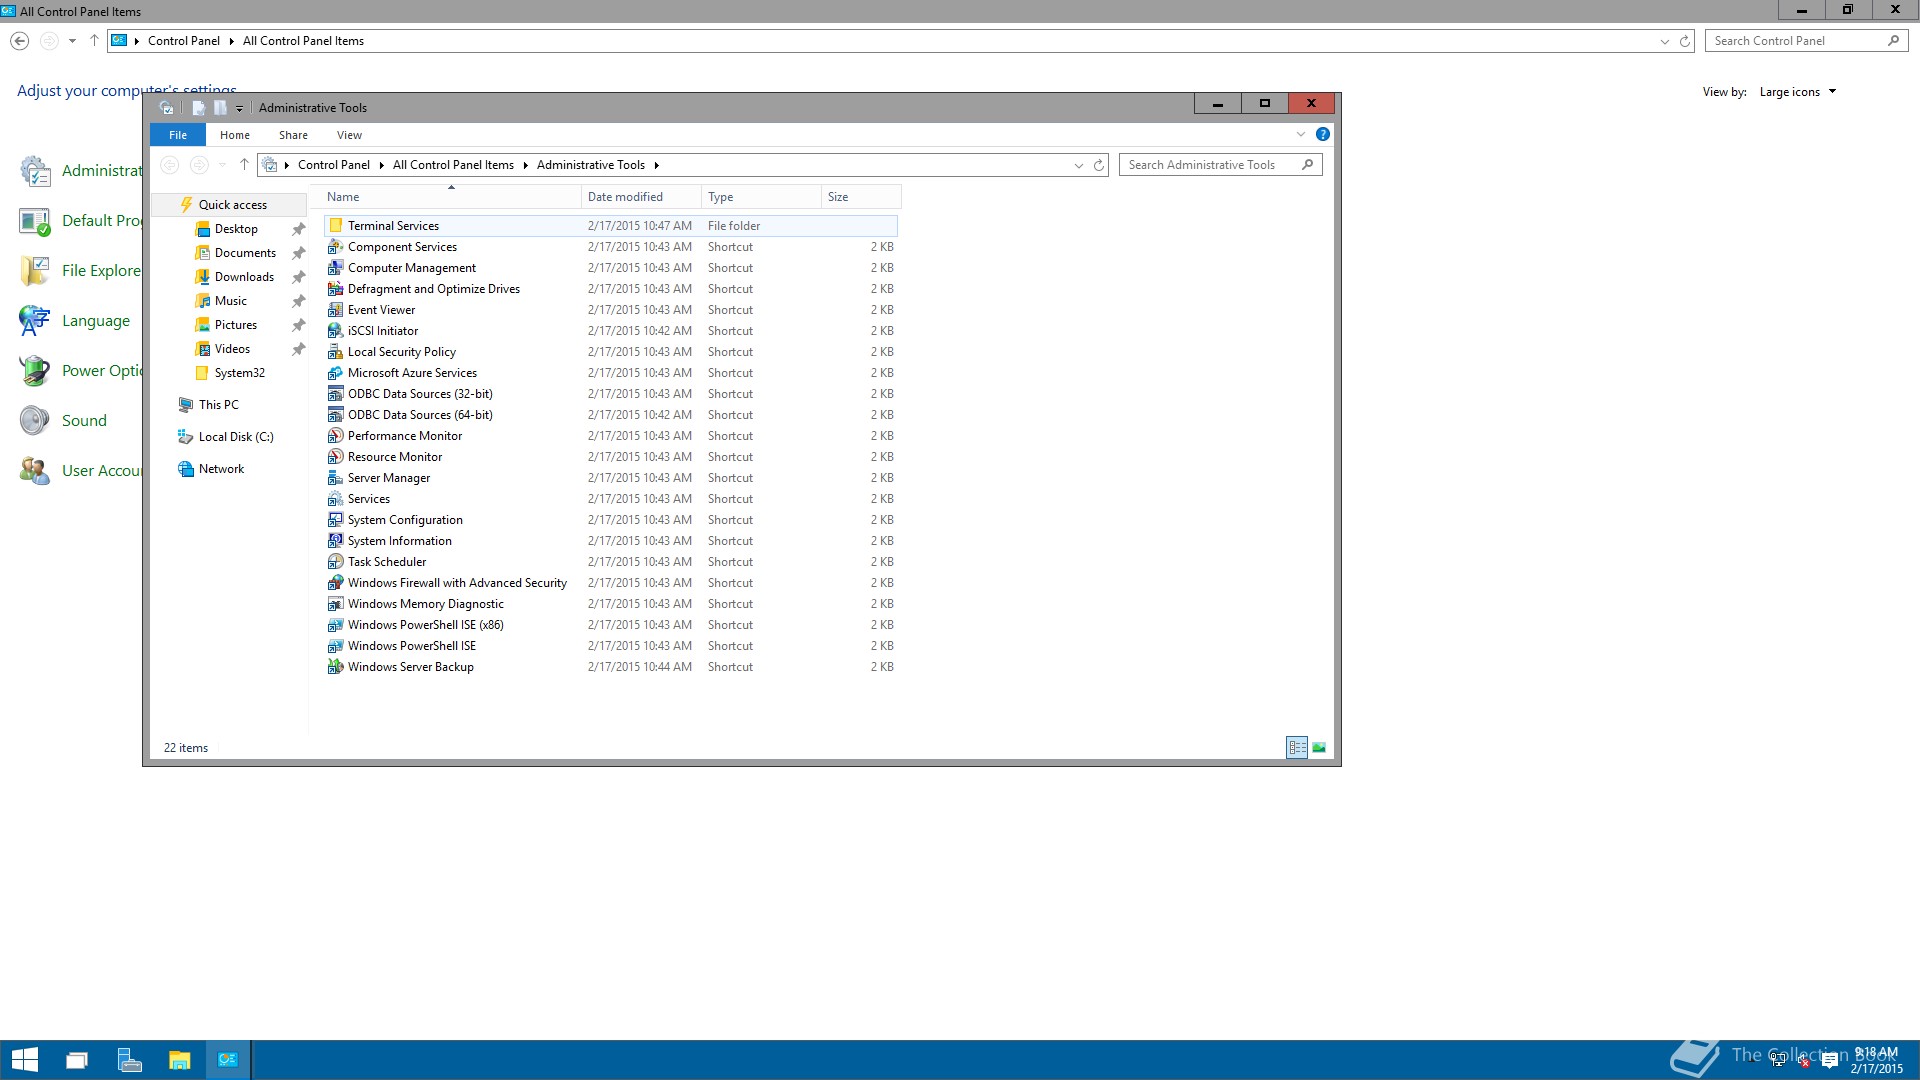
Task: Unpin Desktop from Quick access
Action: (x=298, y=229)
